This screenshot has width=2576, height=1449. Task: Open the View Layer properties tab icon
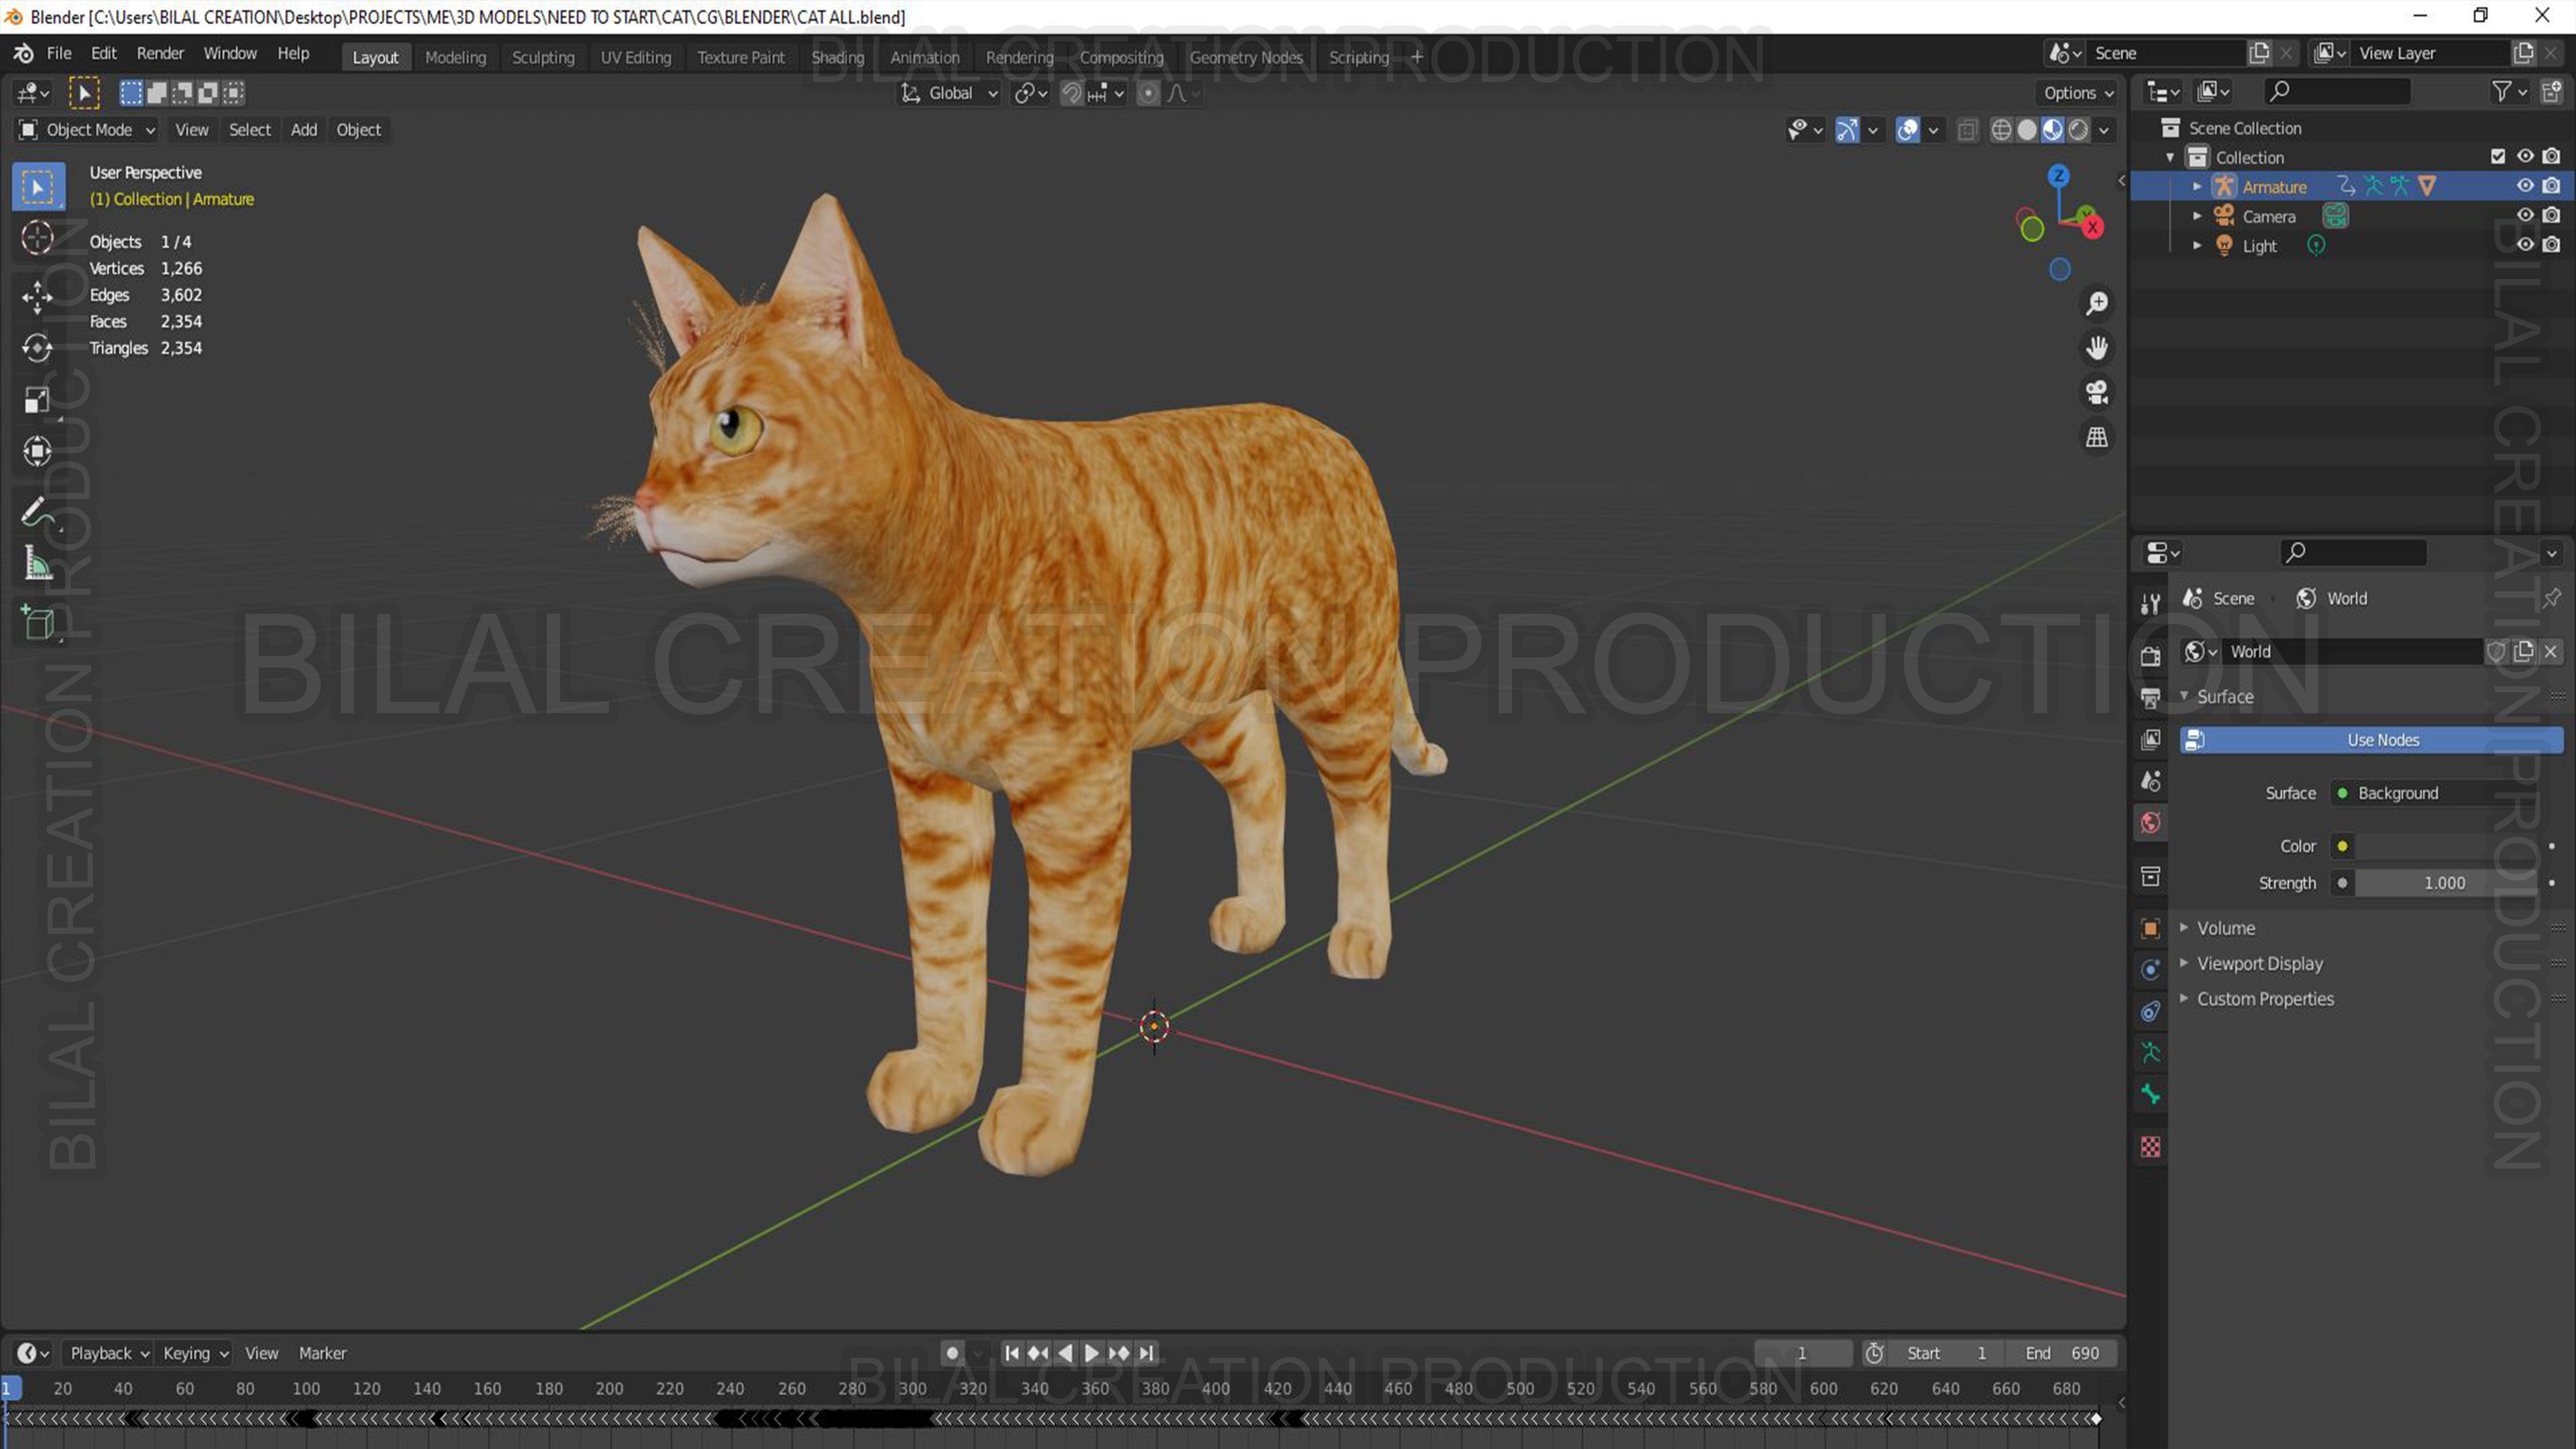[2150, 739]
